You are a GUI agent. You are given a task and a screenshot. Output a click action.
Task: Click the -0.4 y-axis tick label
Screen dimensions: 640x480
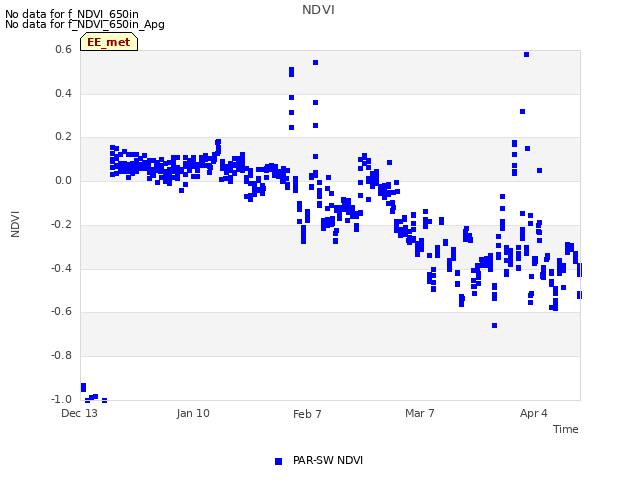pos(61,268)
